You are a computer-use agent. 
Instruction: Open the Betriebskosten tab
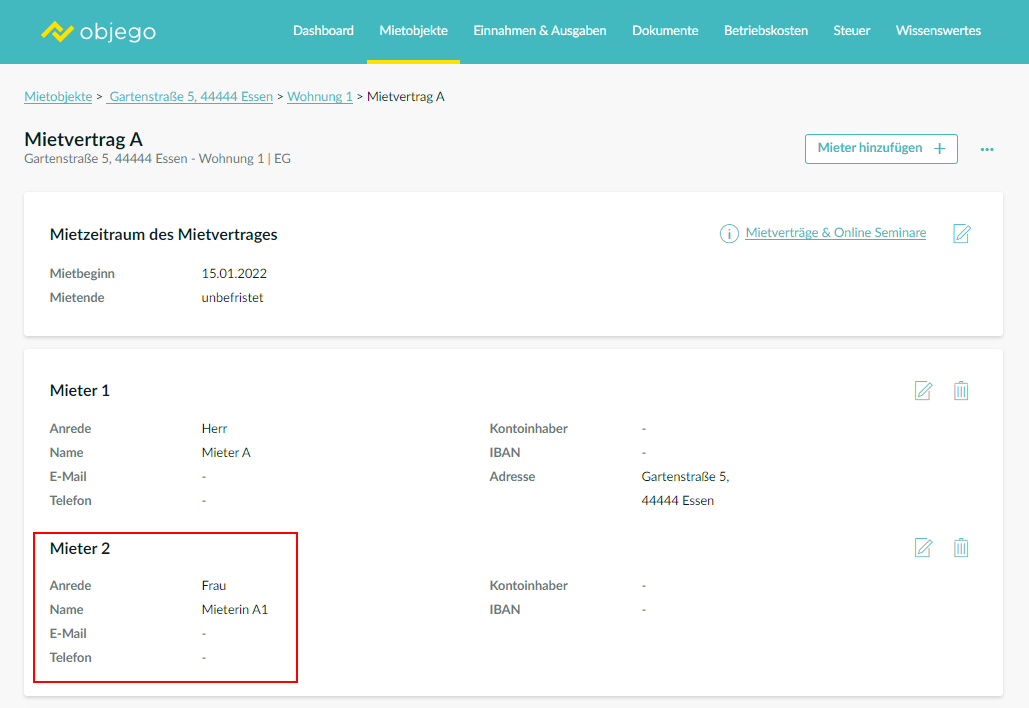pos(765,31)
